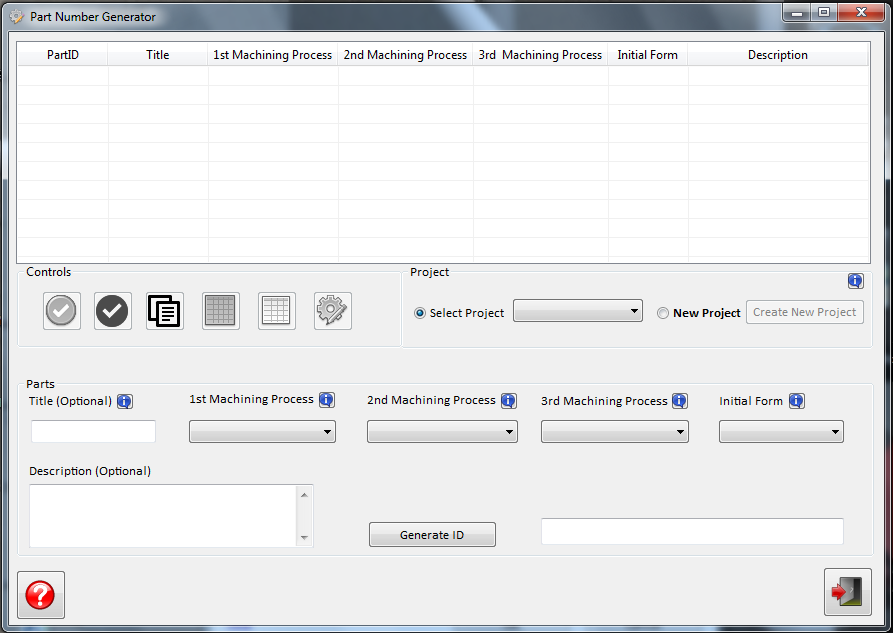Screen dimensions: 893x633
Task: Enable the New Project radio button
Action: [x=662, y=312]
